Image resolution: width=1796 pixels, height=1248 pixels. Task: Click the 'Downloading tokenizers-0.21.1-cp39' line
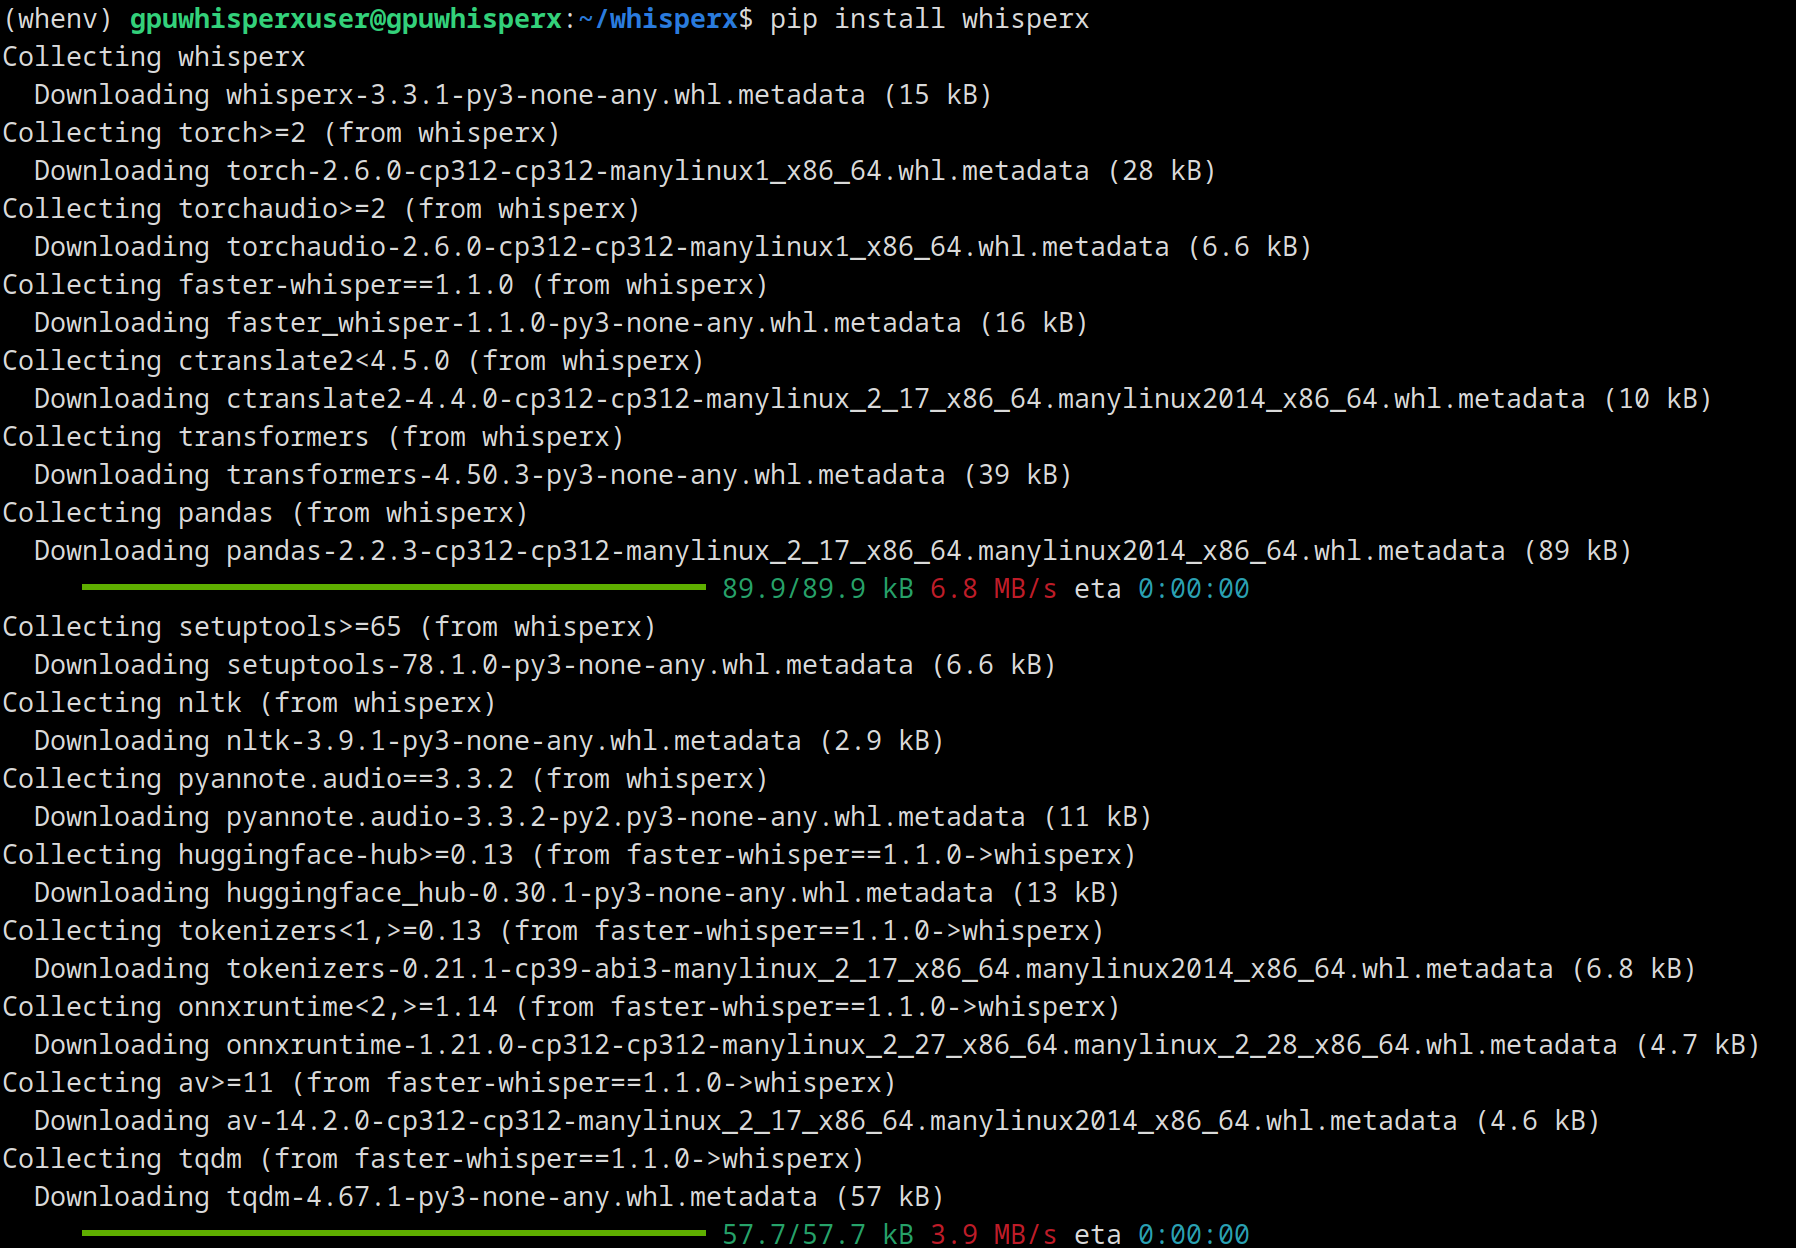tap(865, 969)
